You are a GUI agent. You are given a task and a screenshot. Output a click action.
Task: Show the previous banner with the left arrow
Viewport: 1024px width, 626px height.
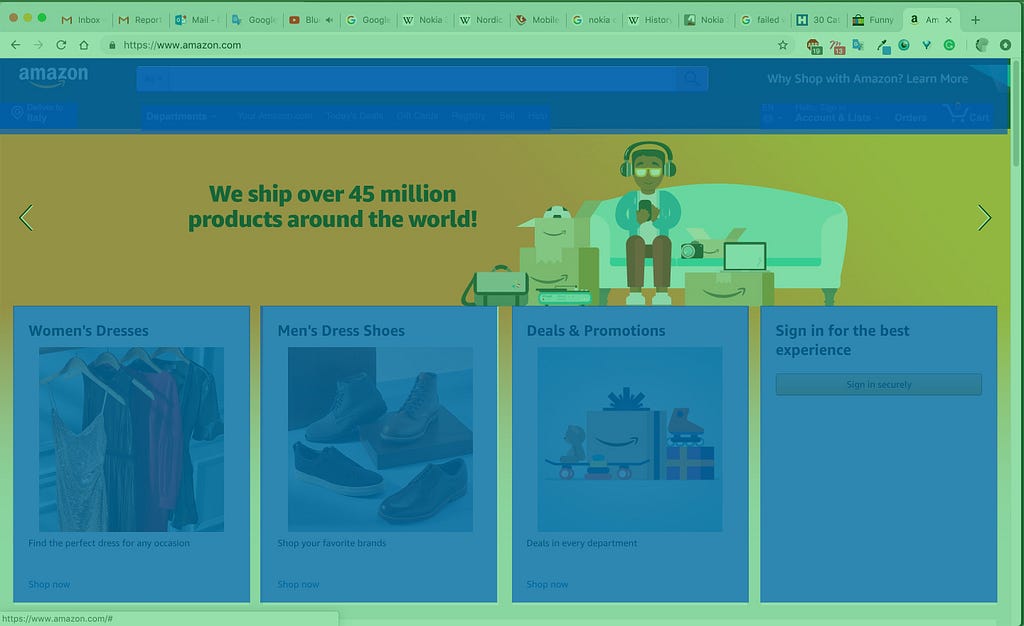pos(26,217)
